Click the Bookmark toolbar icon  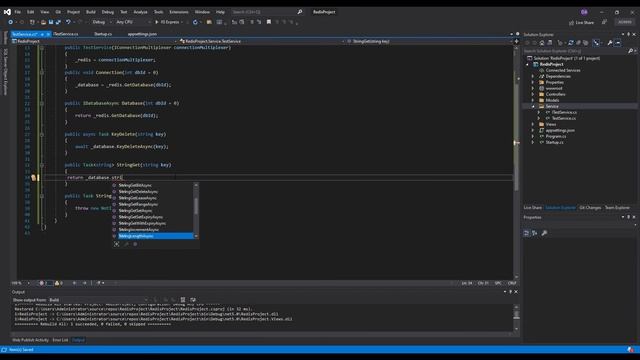pyautogui.click(x=269, y=22)
